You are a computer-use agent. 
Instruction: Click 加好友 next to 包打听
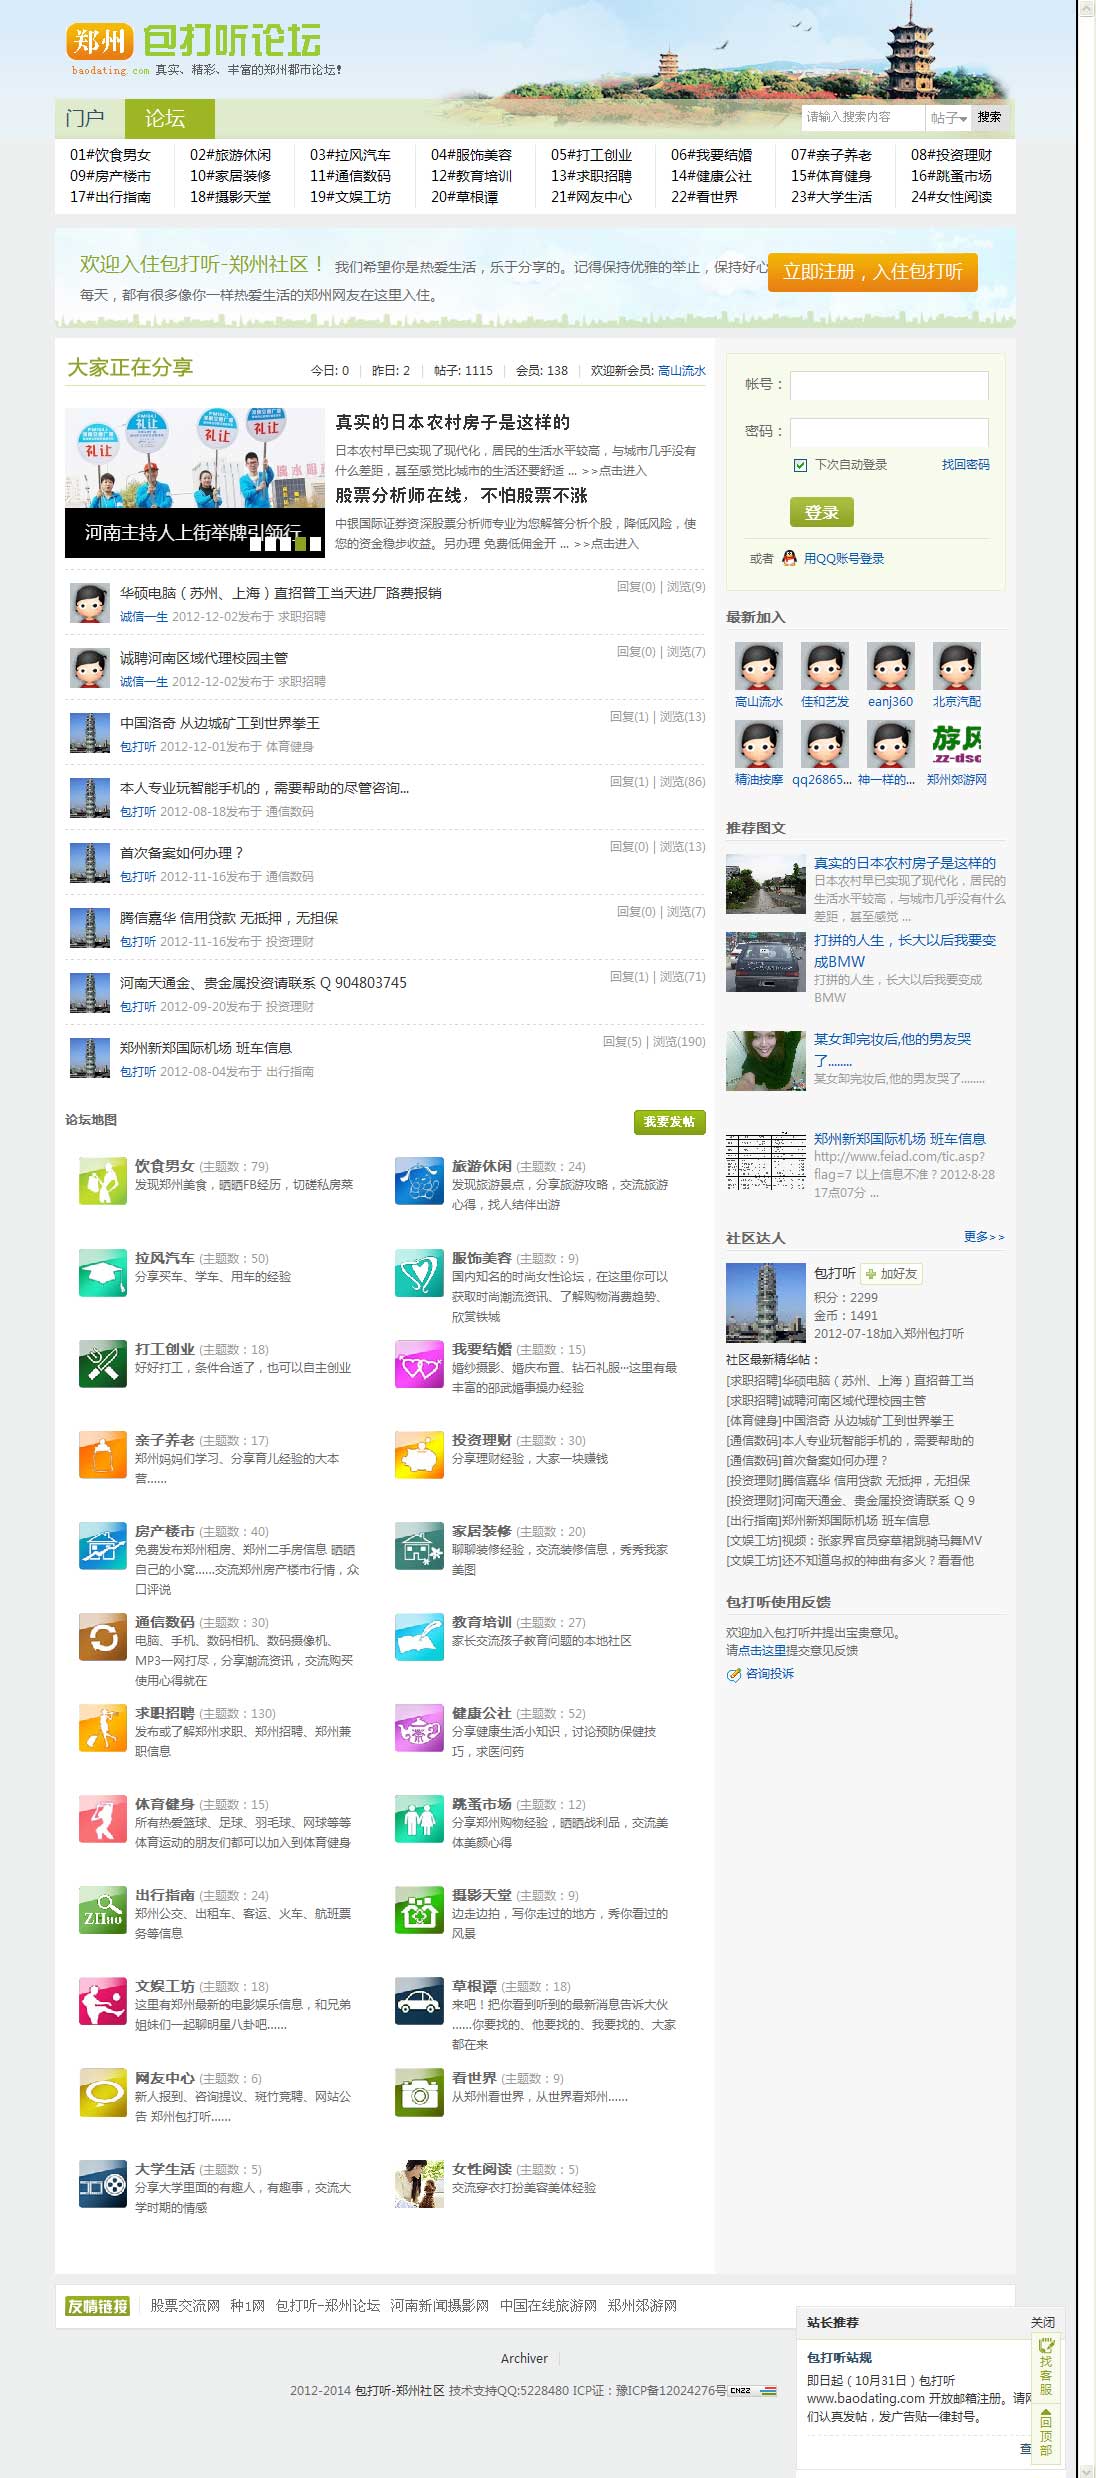point(892,1273)
